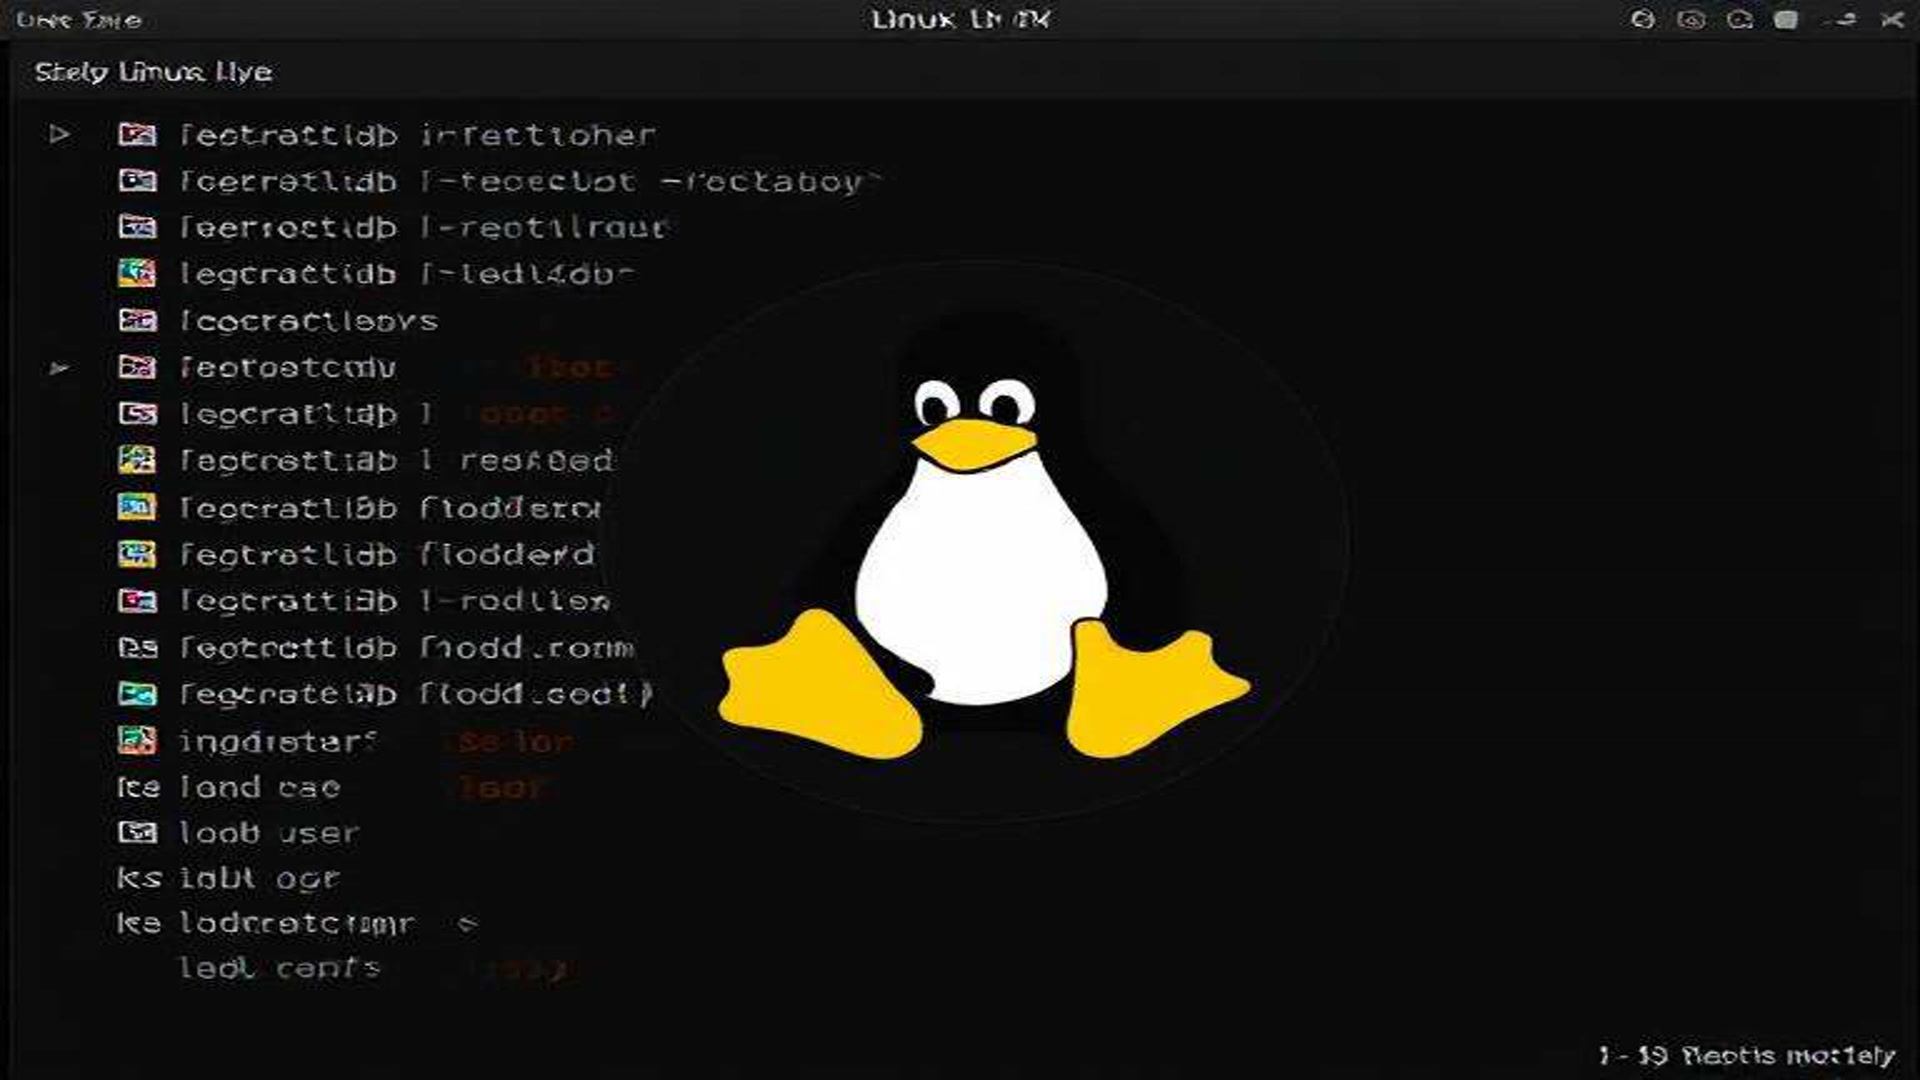Click icon beside 'loob user' entry
This screenshot has height=1080, width=1920.
[137, 832]
